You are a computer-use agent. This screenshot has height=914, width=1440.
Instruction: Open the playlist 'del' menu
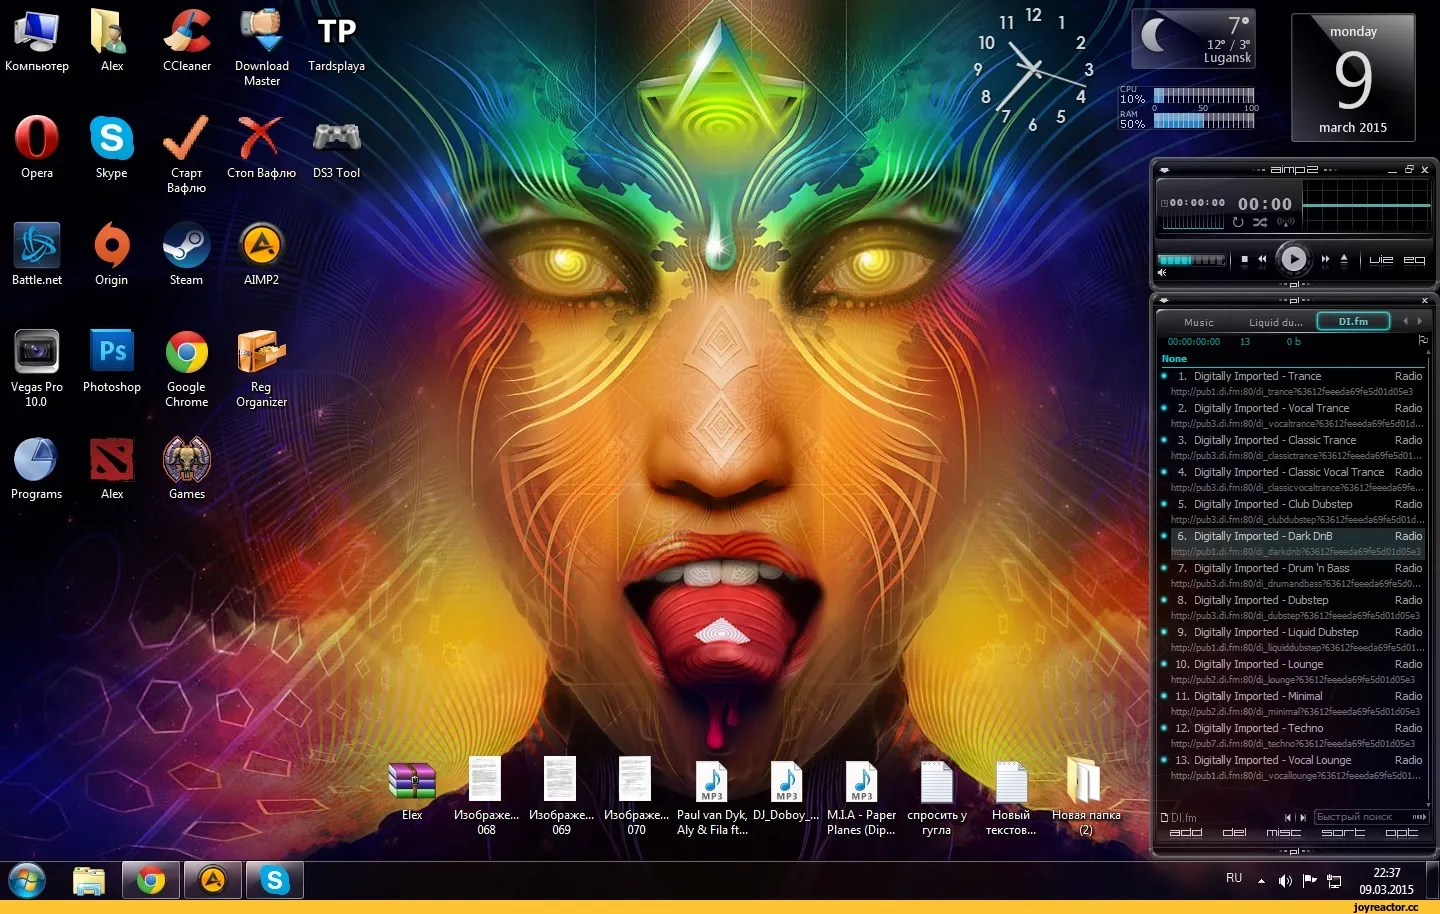click(x=1234, y=832)
